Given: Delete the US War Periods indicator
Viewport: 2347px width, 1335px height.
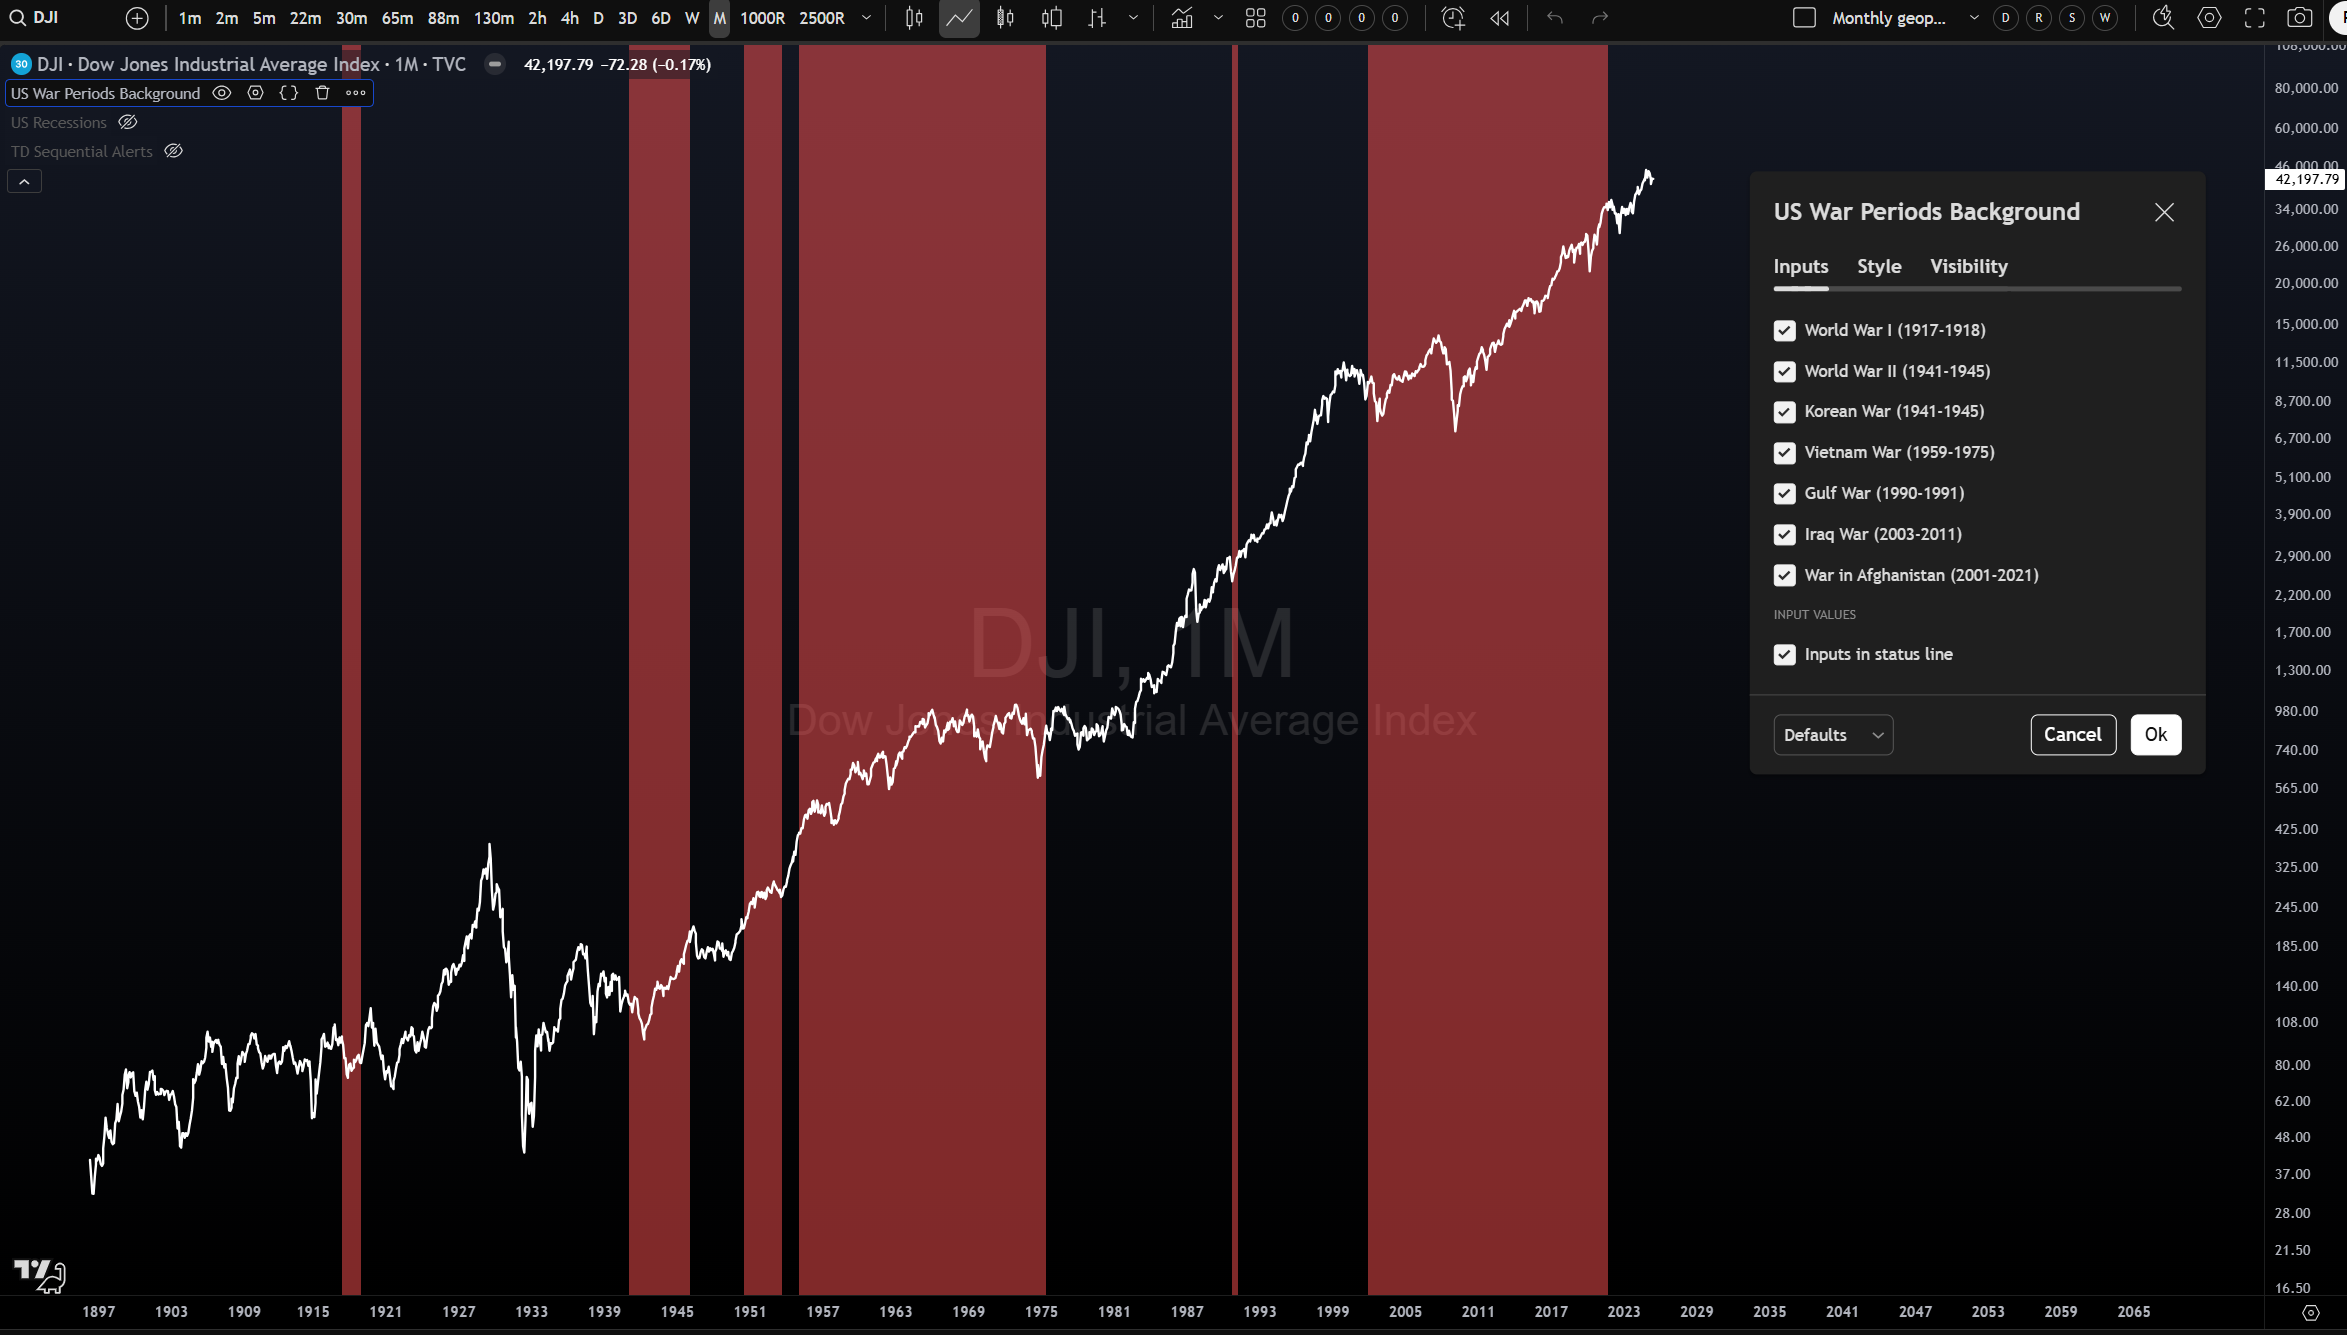Looking at the screenshot, I should (x=322, y=93).
